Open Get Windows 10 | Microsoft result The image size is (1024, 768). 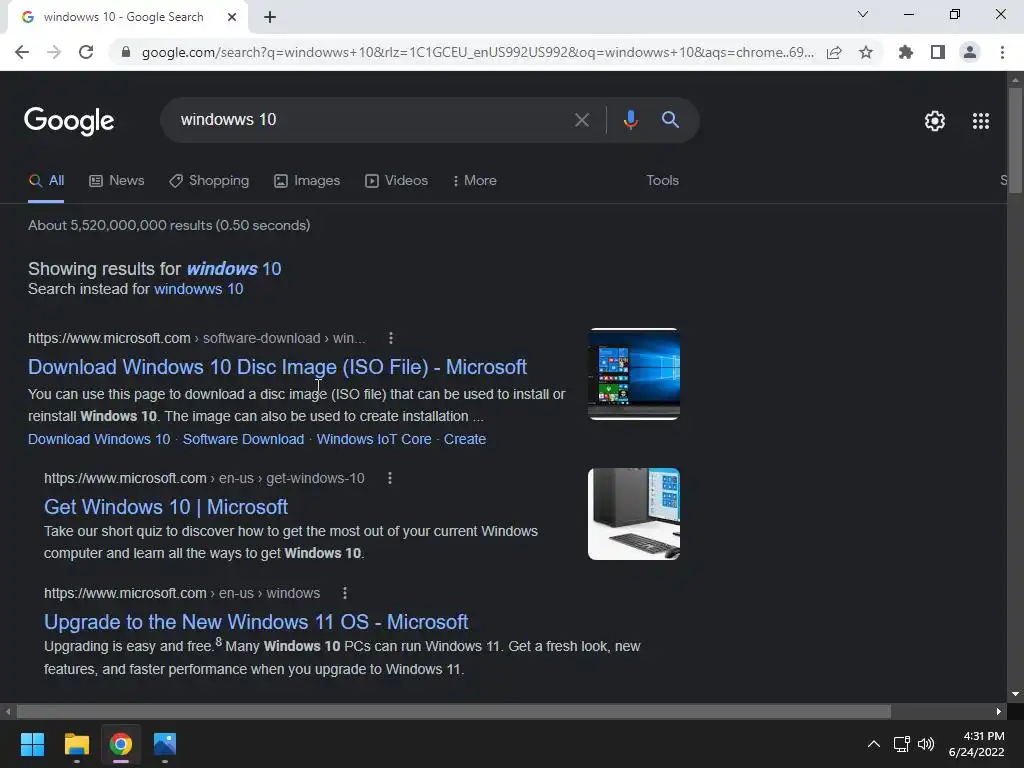pos(166,507)
